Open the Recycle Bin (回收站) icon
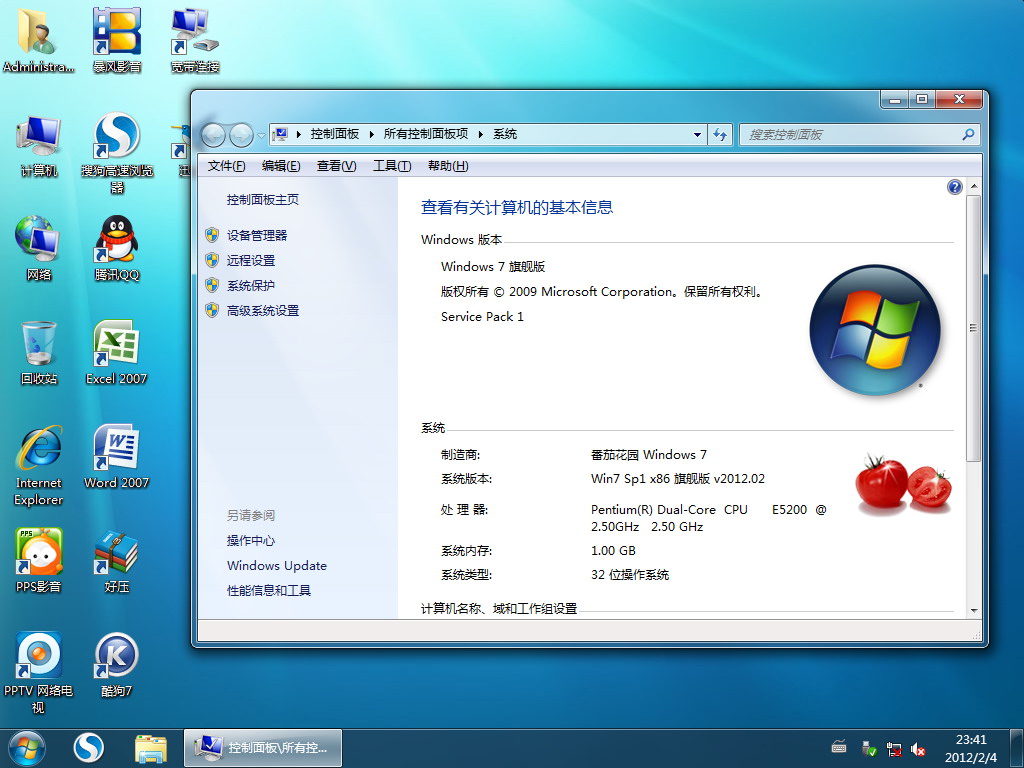Screen dimensions: 1024x768 [x=39, y=346]
